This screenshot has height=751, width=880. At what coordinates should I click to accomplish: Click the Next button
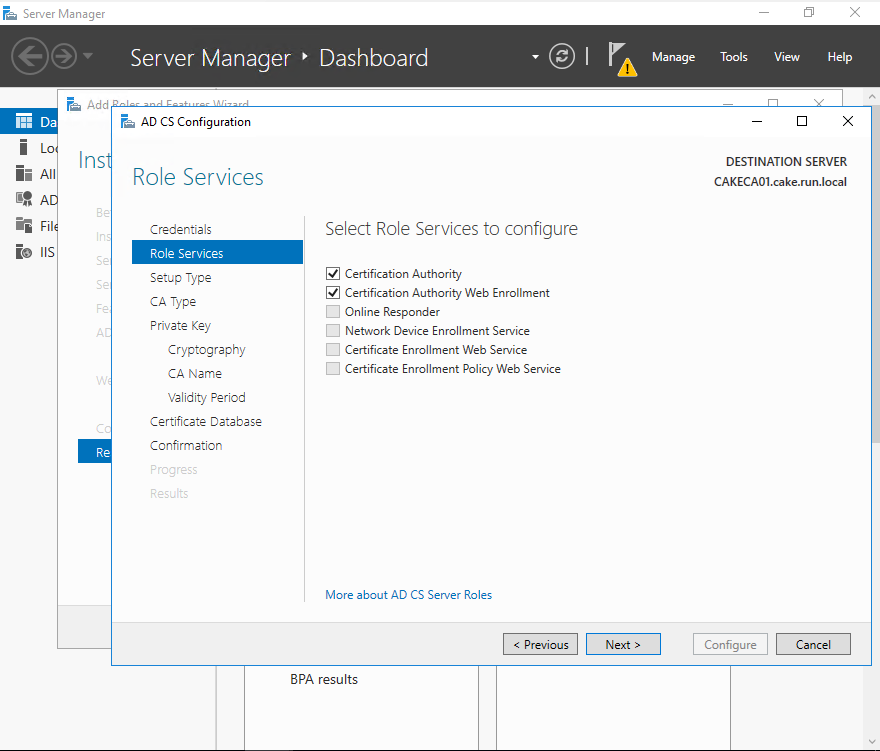[x=623, y=644]
